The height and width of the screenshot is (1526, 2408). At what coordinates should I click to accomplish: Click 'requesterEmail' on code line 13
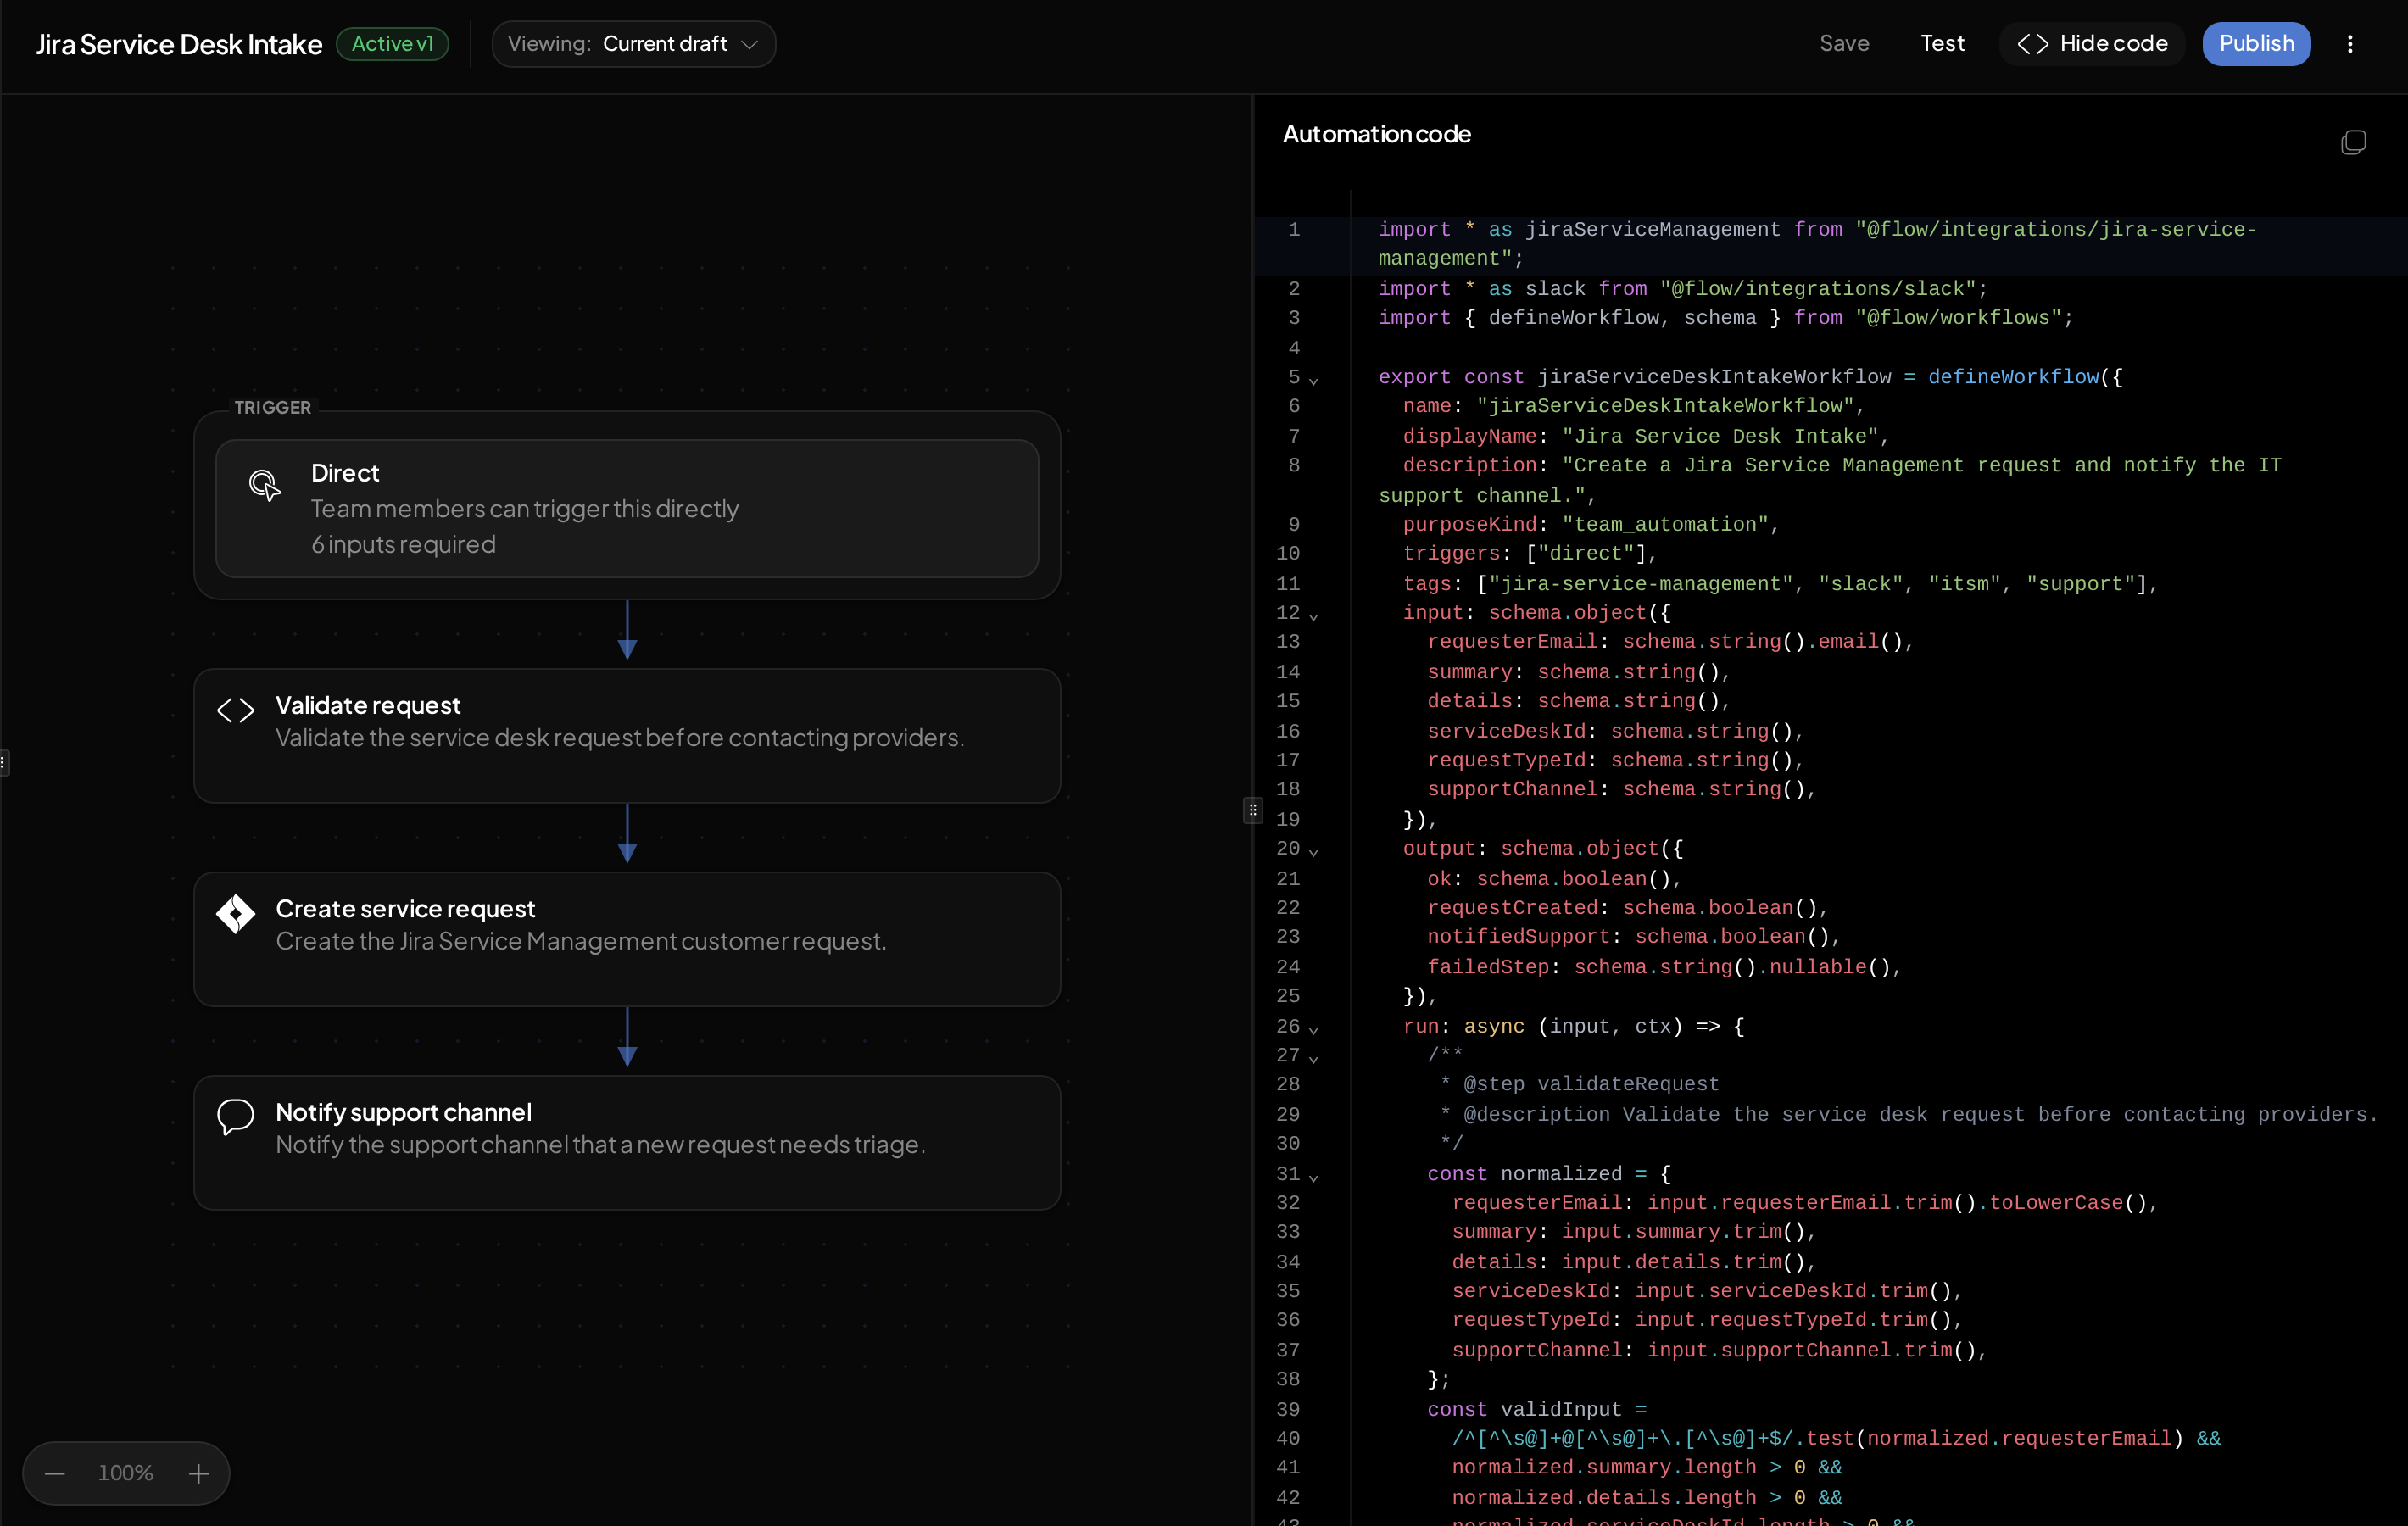click(1512, 642)
